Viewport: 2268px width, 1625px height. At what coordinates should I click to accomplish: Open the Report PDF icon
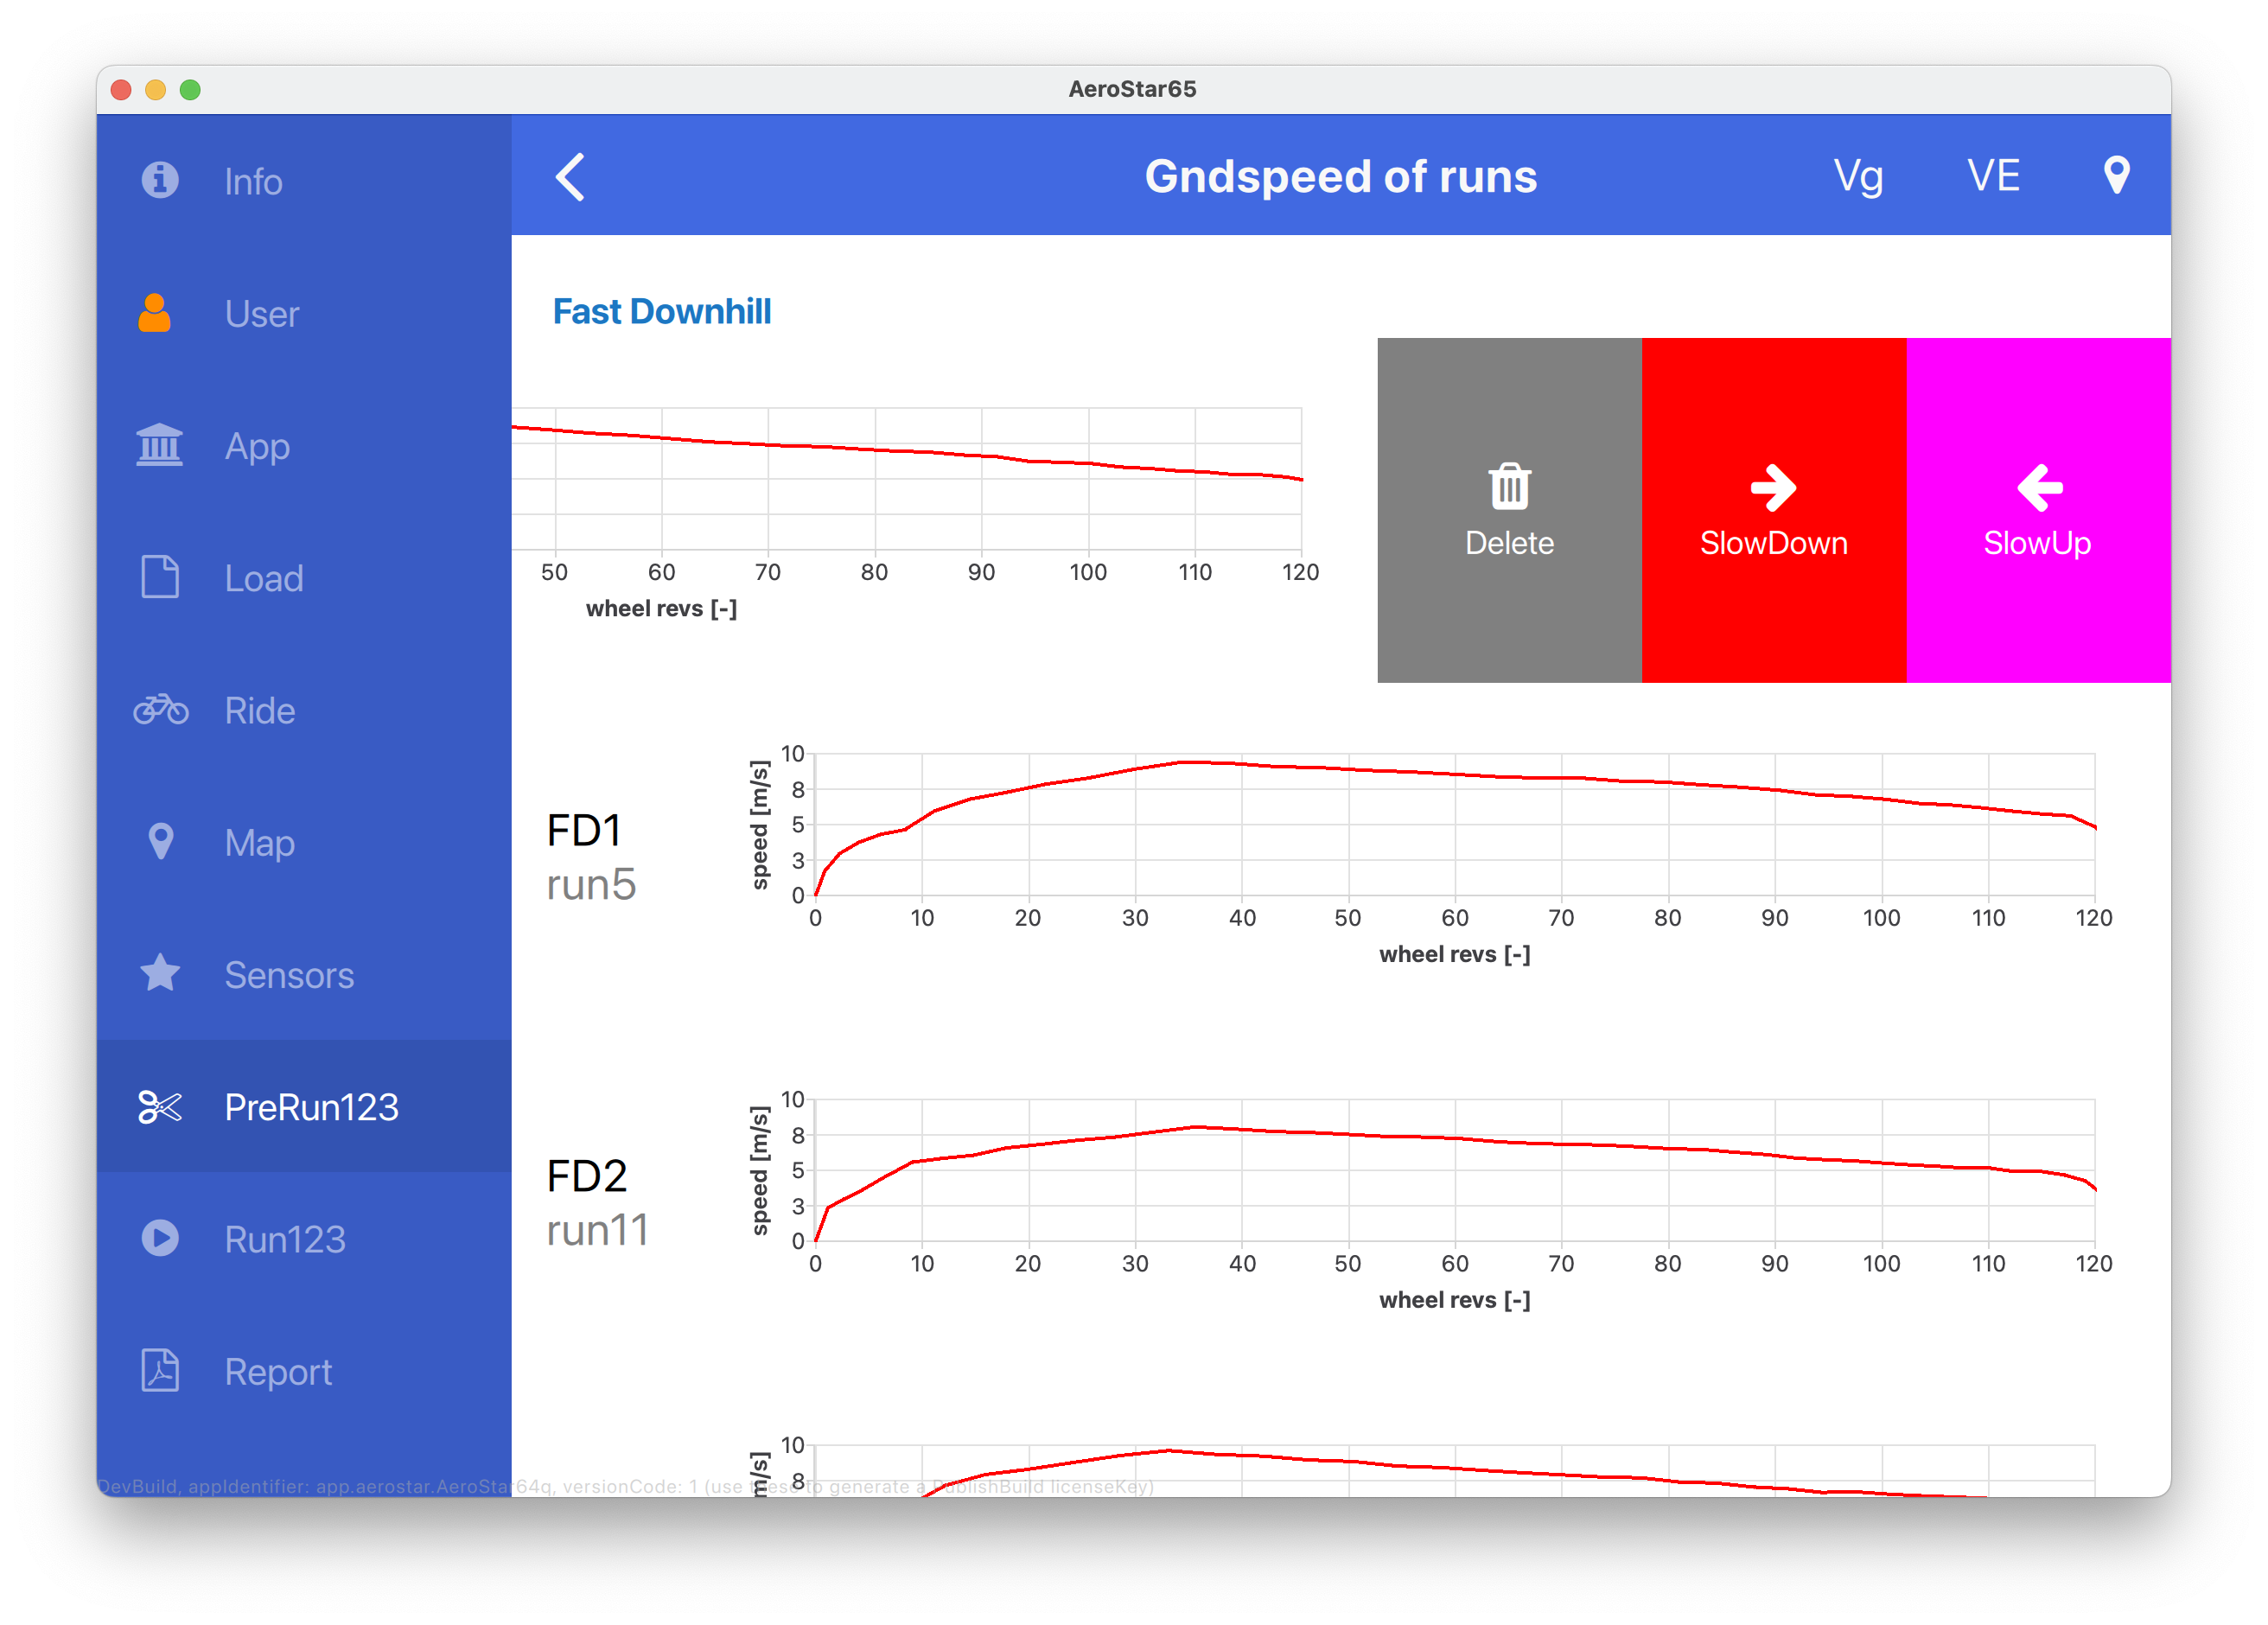160,1371
